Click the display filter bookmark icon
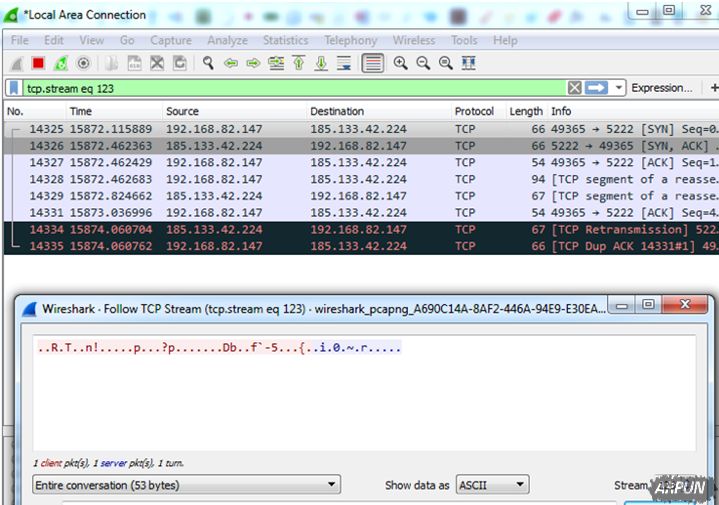Viewport: 719px width, 505px height. [x=15, y=88]
